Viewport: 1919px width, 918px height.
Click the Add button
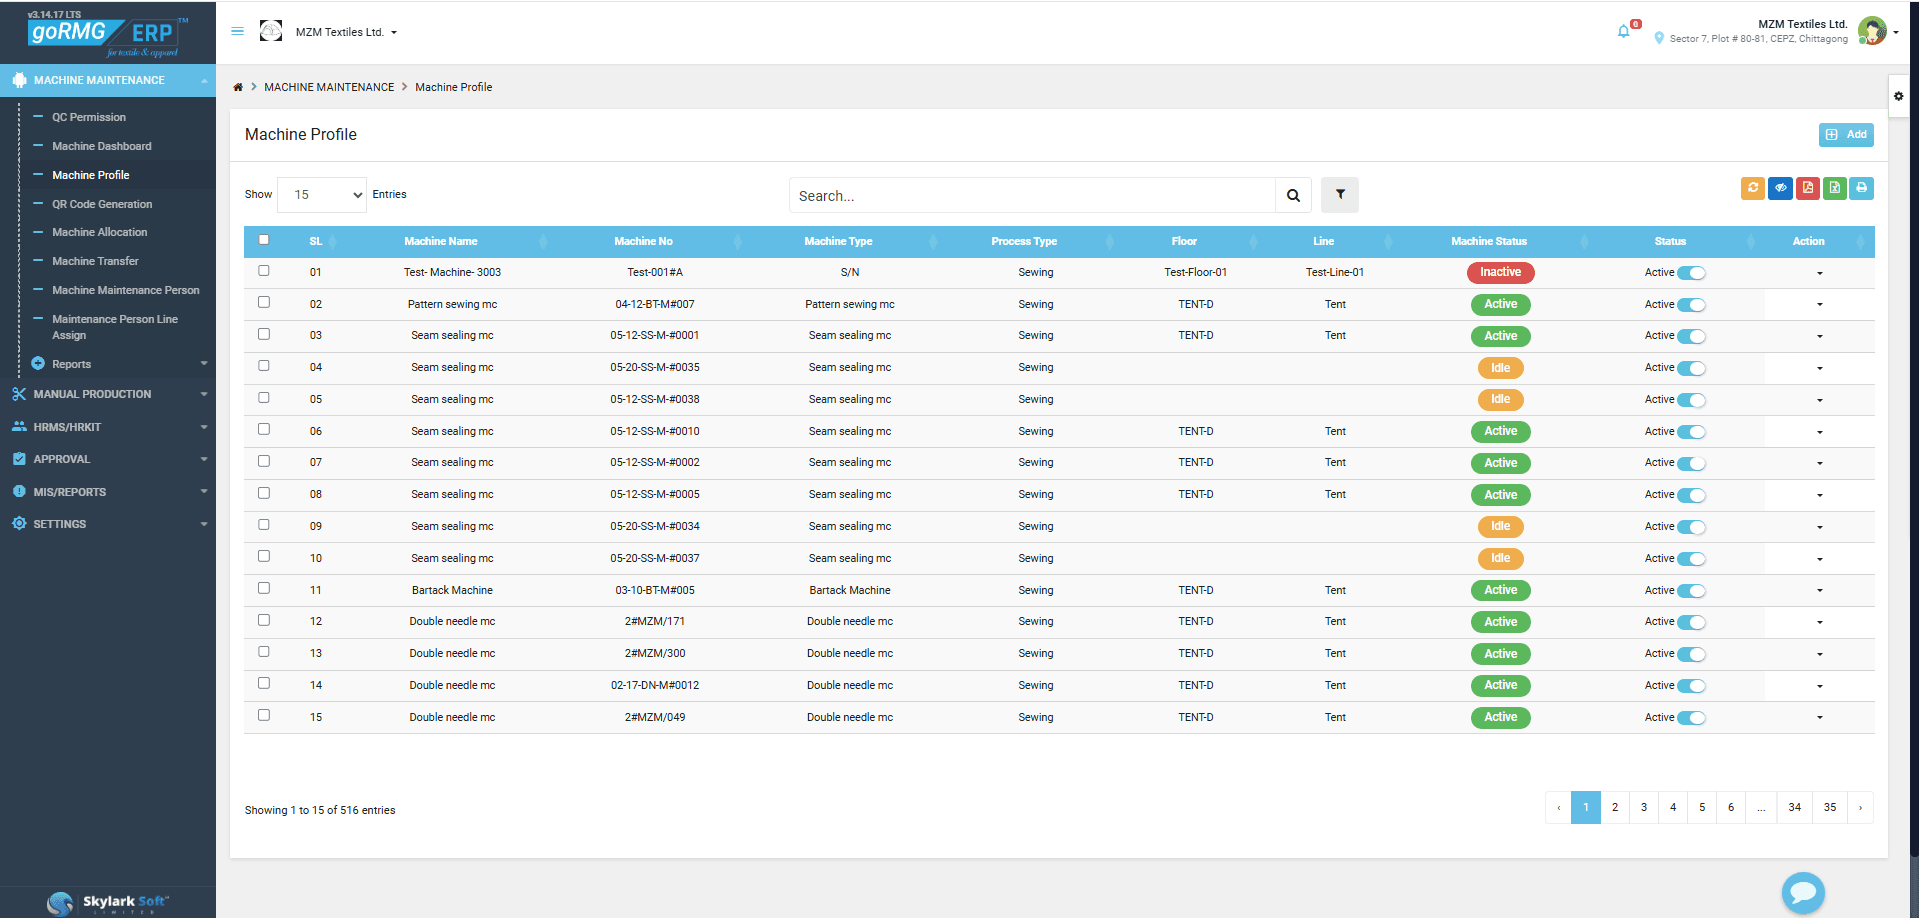pos(1845,135)
